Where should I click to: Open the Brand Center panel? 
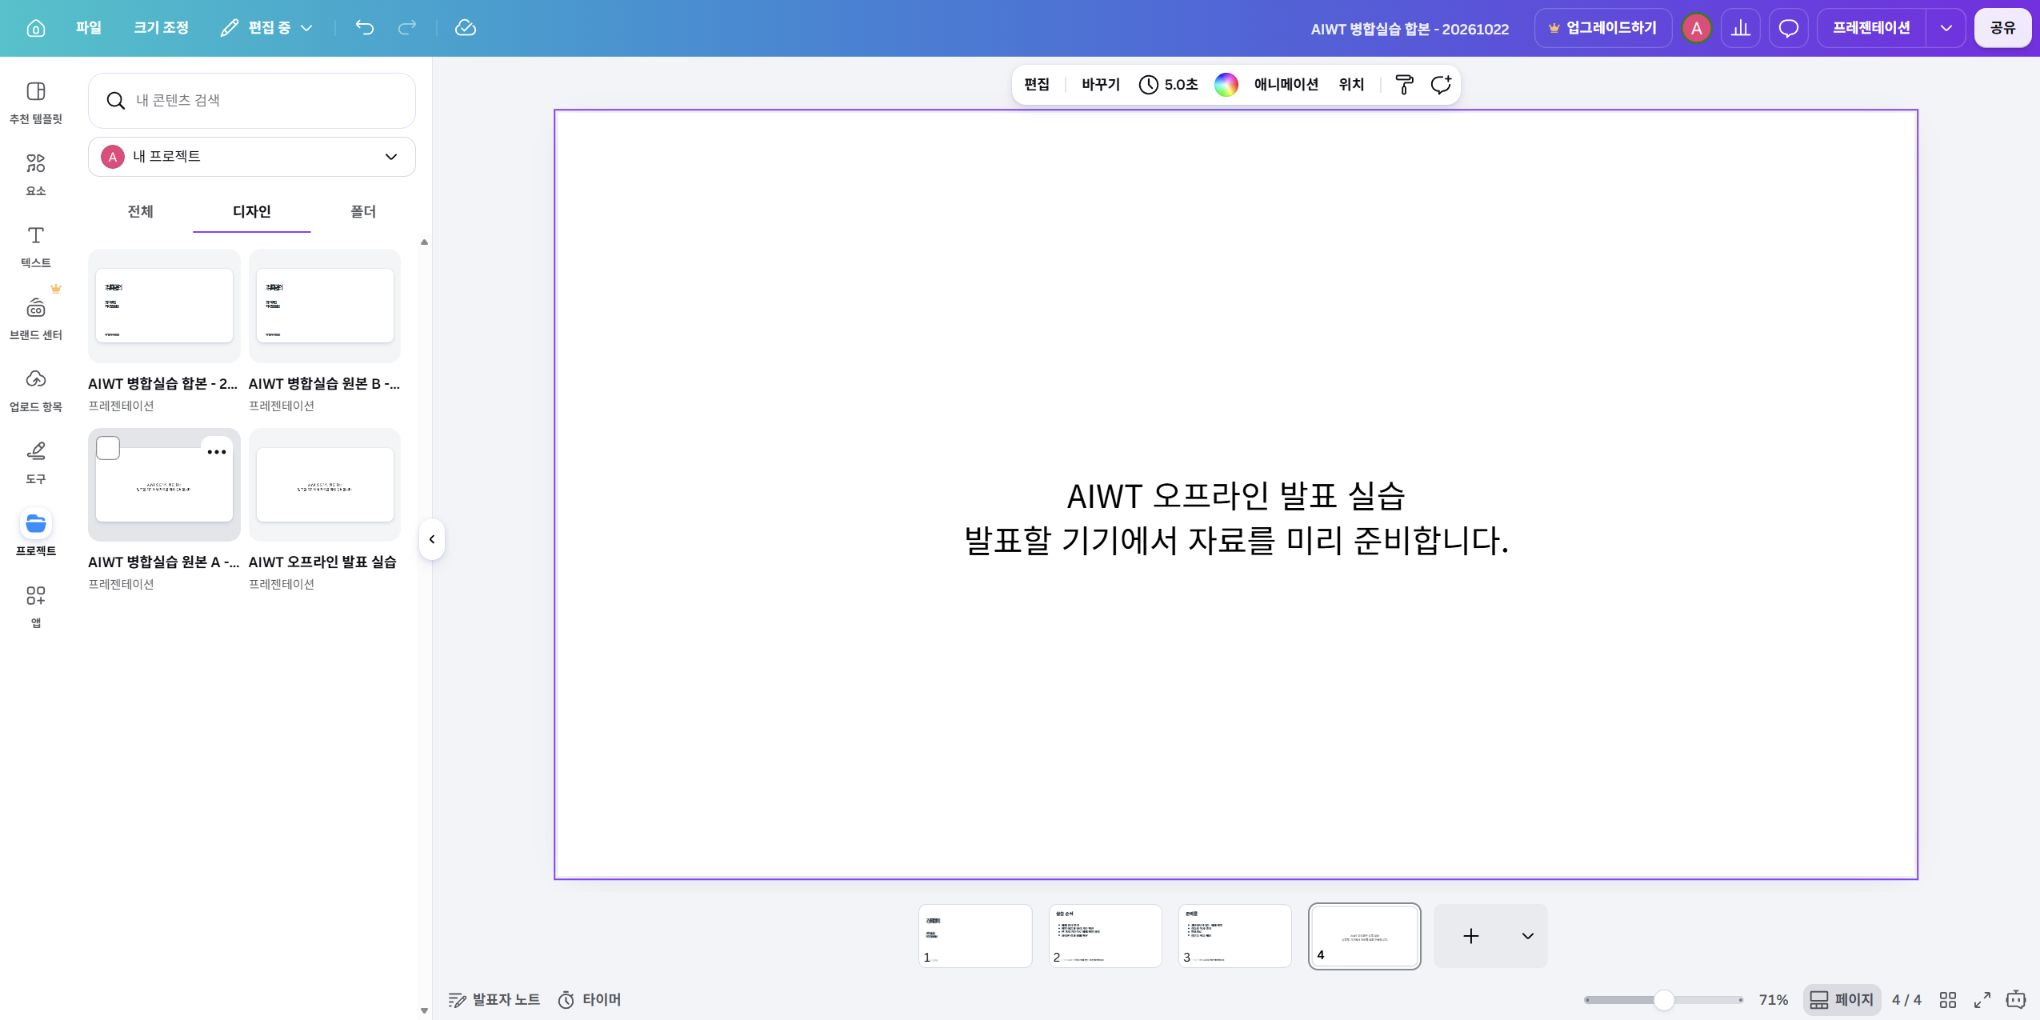[x=36, y=319]
